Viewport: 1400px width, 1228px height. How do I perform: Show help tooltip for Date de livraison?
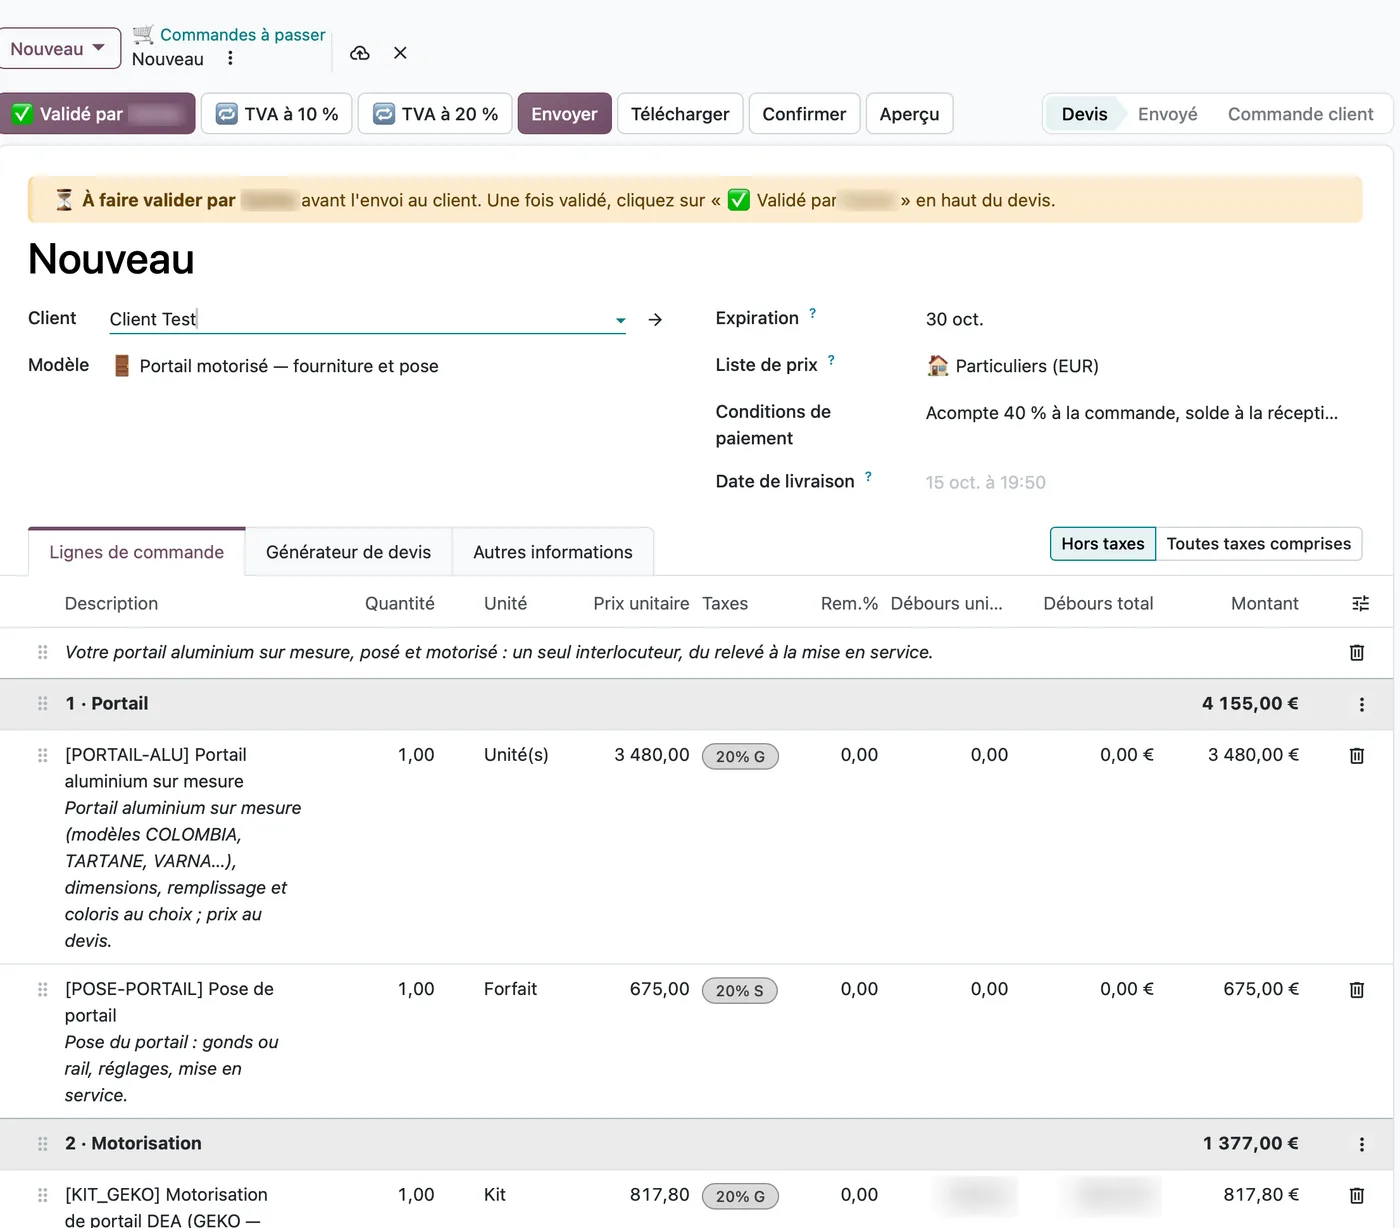point(868,476)
